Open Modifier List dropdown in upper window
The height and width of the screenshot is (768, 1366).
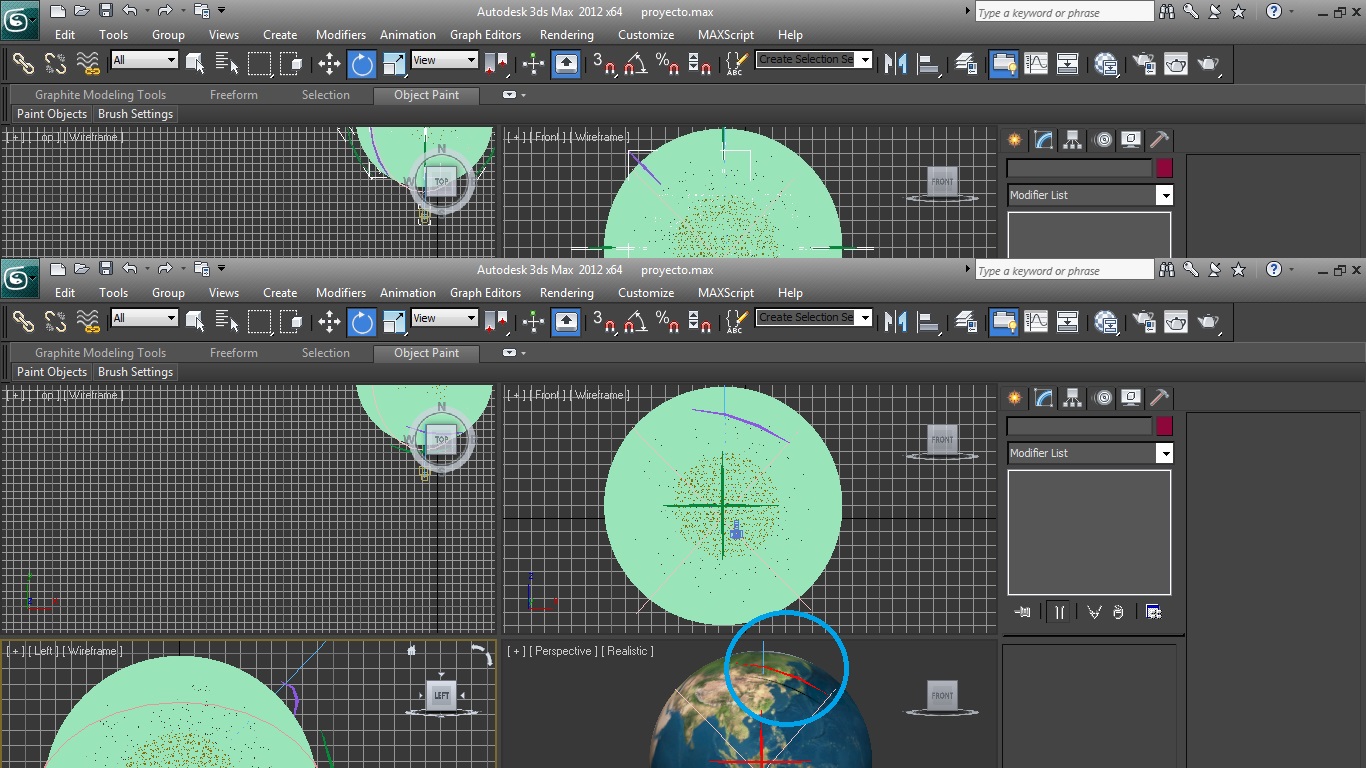click(x=1164, y=195)
